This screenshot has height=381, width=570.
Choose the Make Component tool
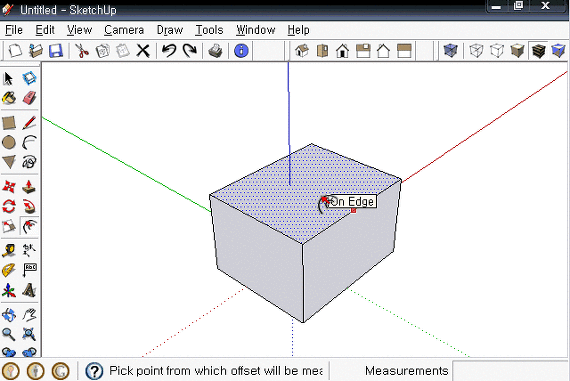pos(29,78)
